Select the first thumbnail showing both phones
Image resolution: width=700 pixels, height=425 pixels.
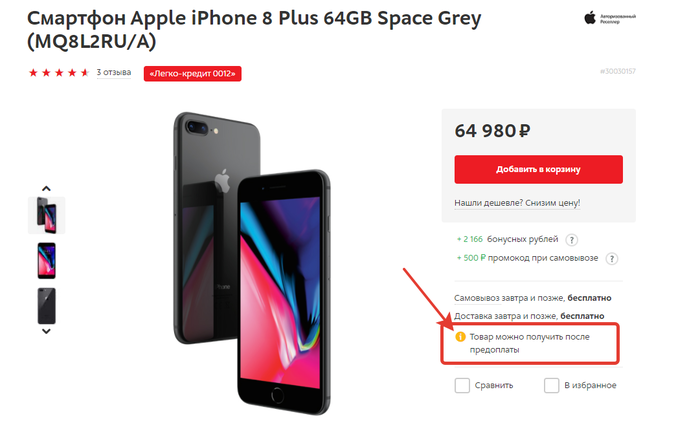46,215
